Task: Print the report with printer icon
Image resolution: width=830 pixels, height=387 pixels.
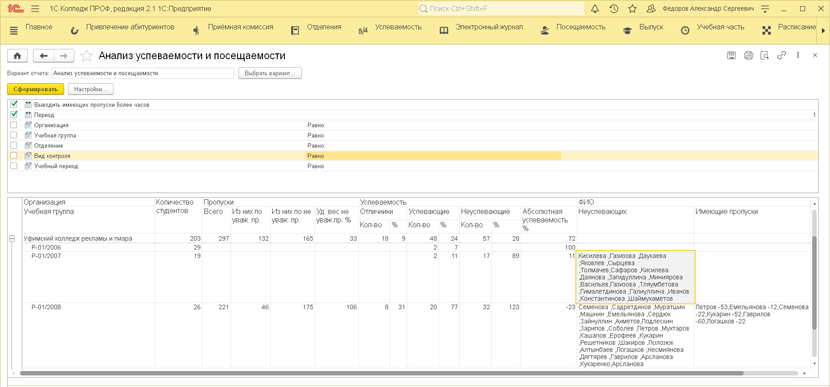Action: pos(748,55)
